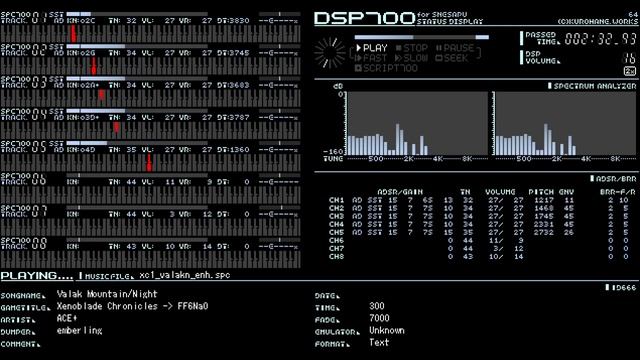The width and height of the screenshot is (640, 360).
Task: Click the SEEK button
Action: click(452, 58)
